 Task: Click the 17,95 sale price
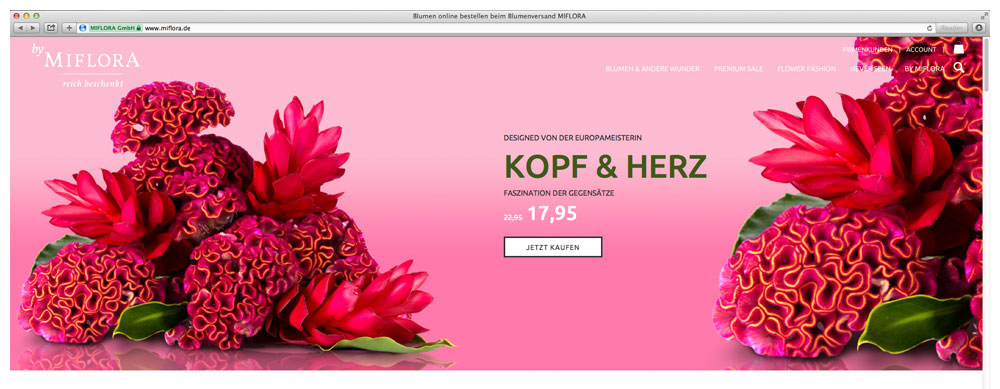click(552, 214)
